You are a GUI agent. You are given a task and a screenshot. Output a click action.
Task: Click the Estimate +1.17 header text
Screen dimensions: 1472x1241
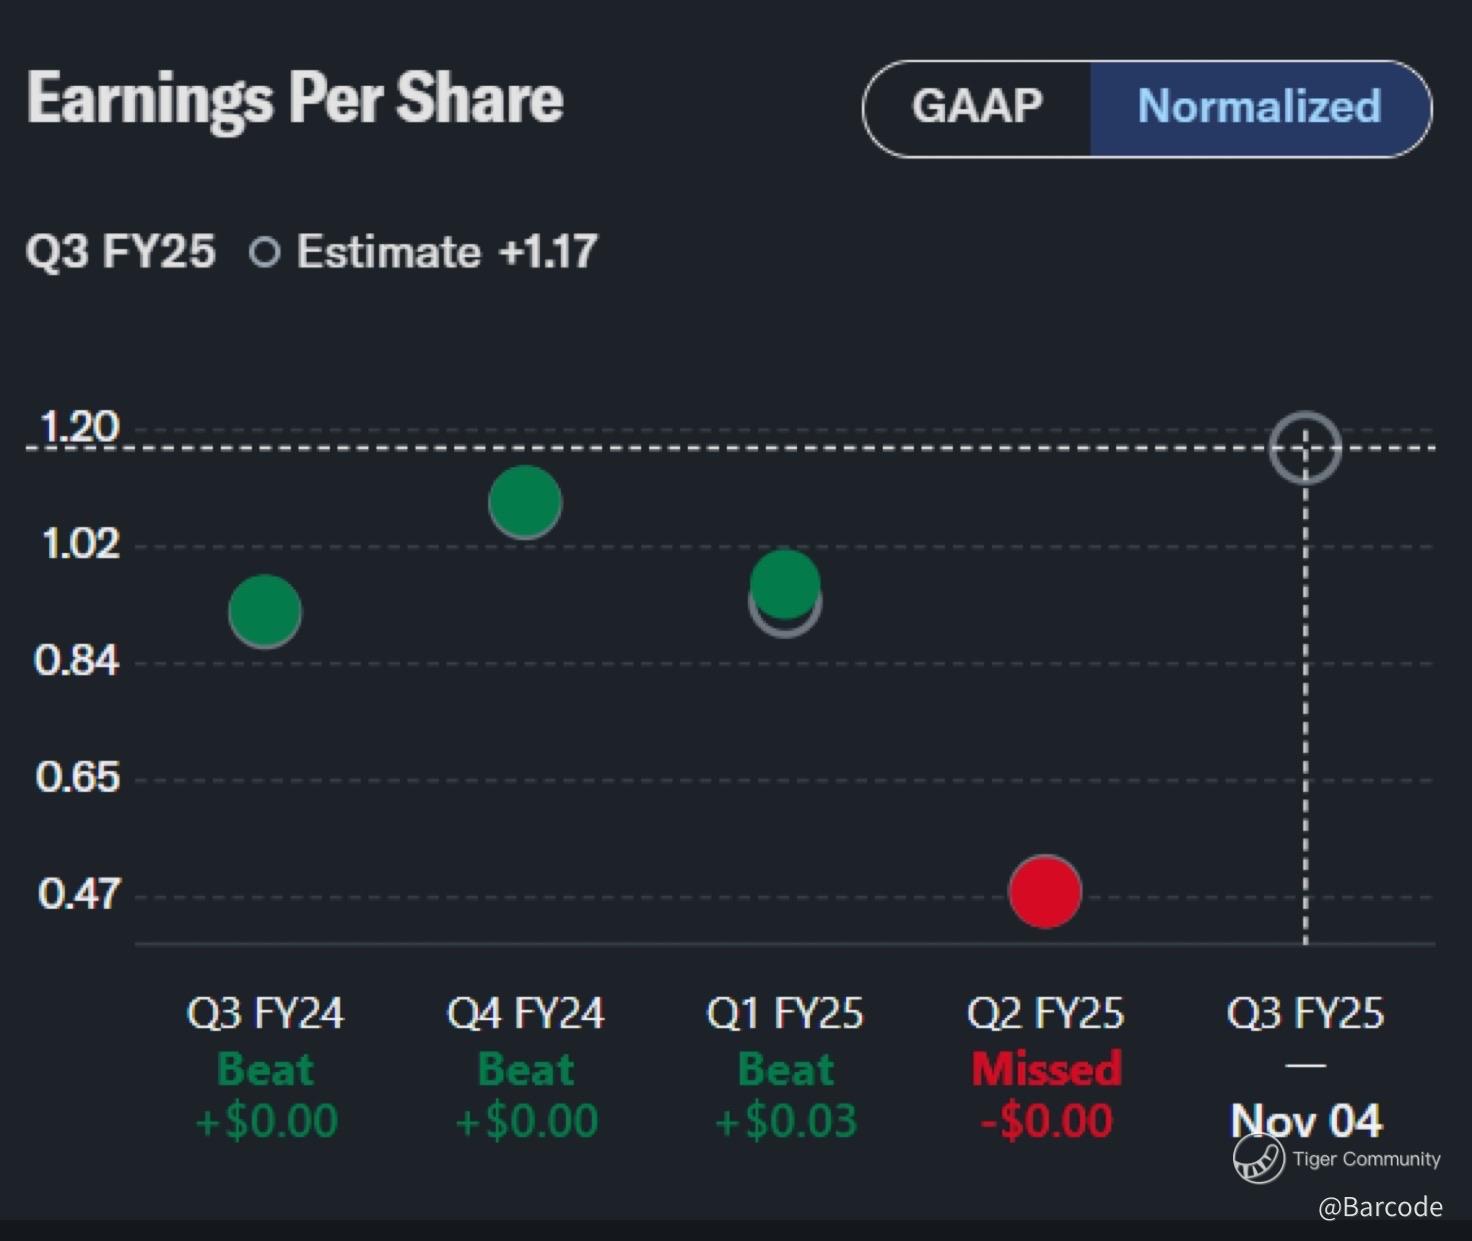(x=446, y=252)
